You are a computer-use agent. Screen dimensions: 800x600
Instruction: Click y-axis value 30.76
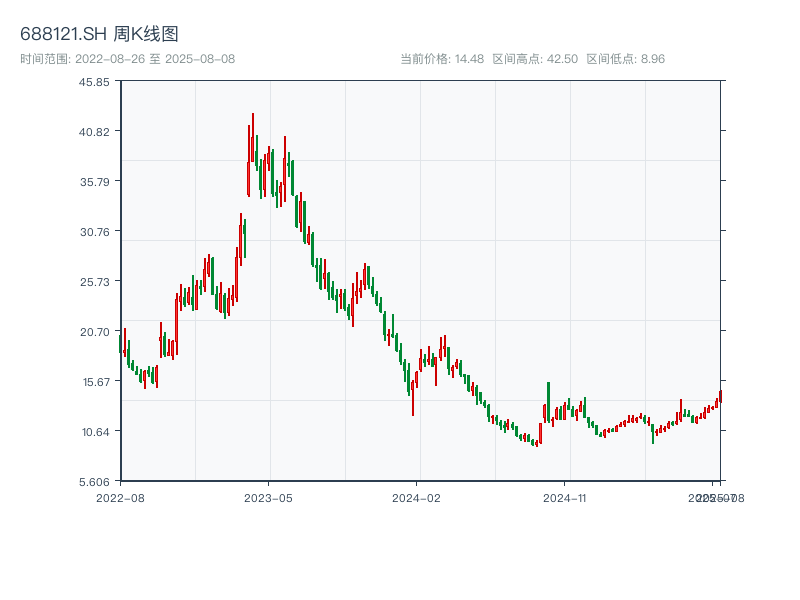click(x=94, y=232)
